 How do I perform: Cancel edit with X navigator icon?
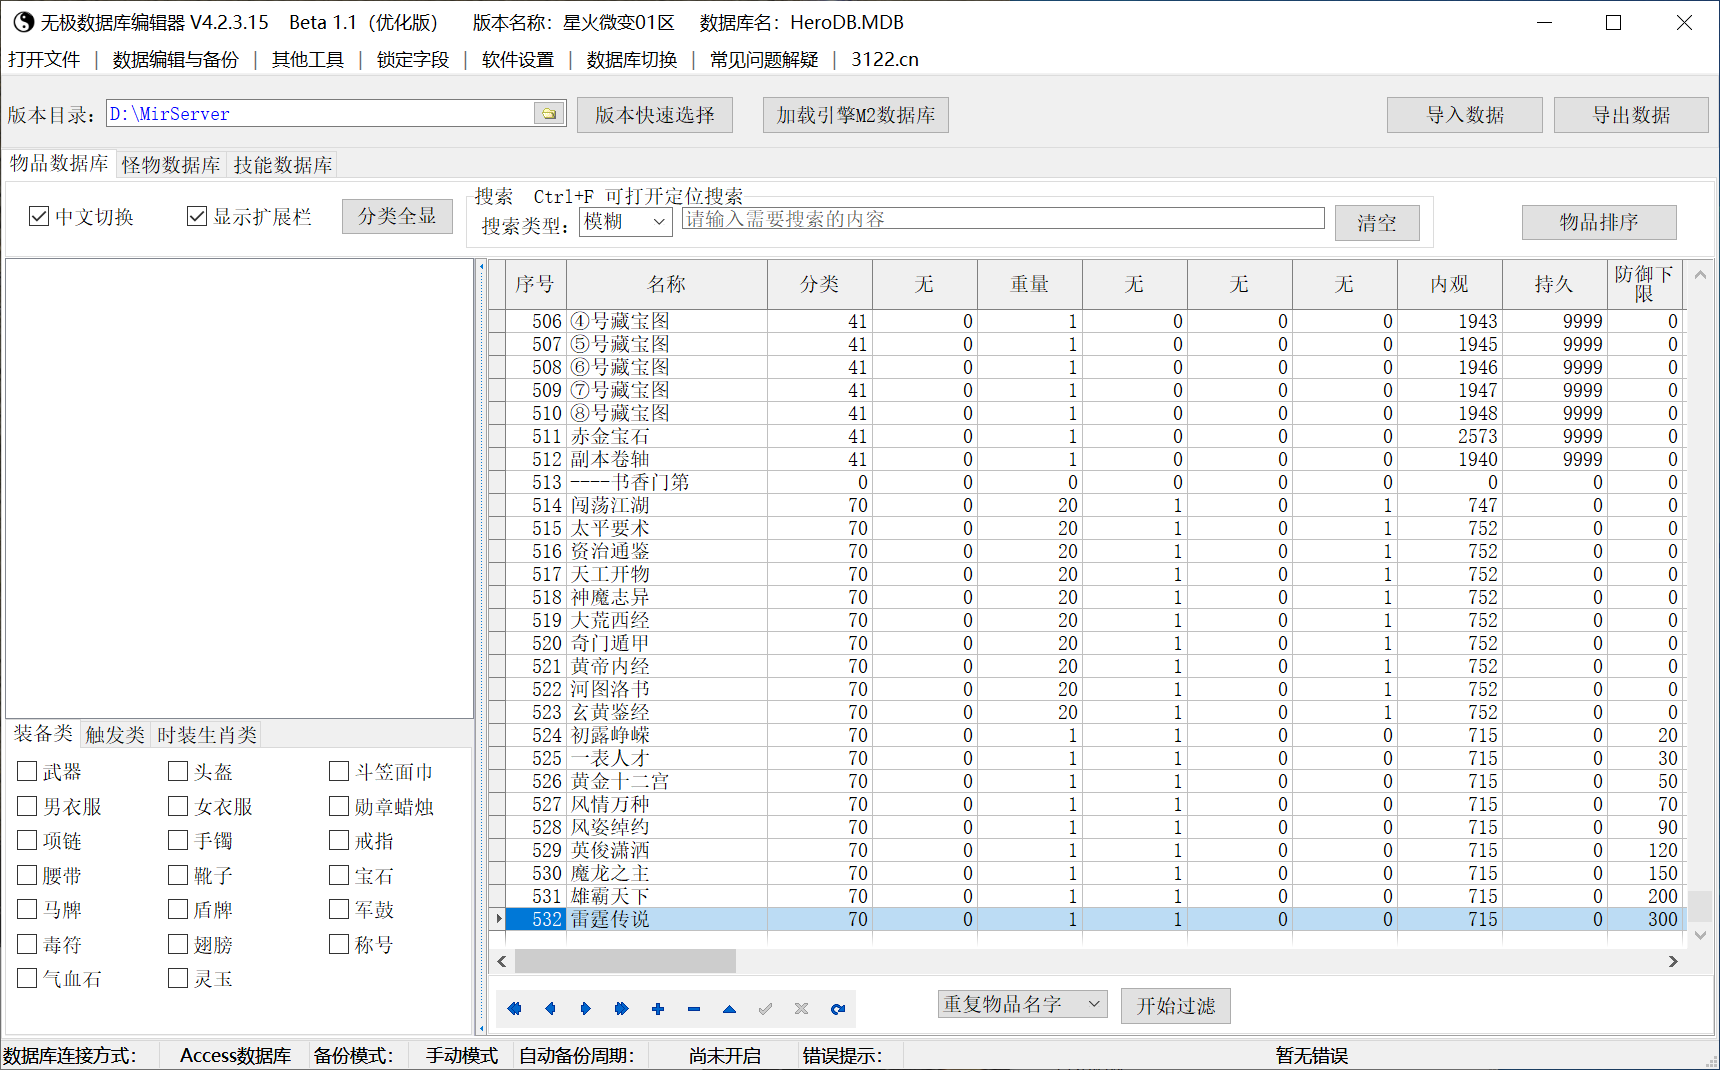pos(802,1008)
